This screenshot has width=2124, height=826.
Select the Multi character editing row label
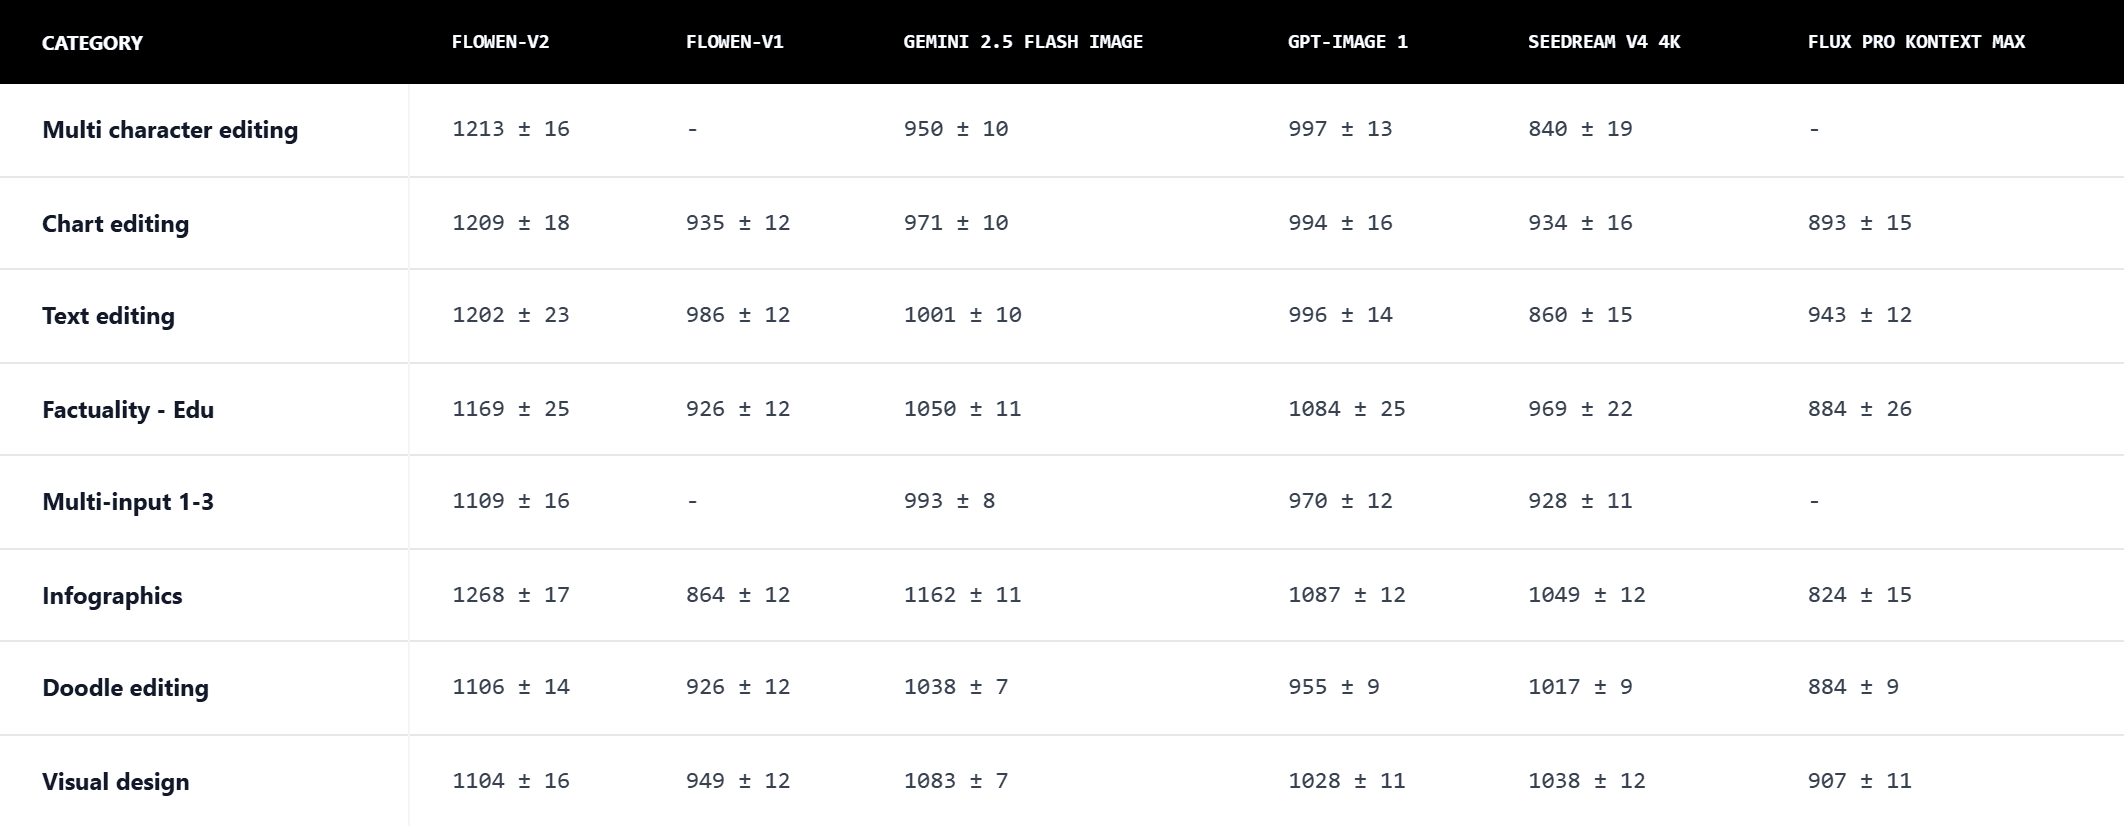pos(170,130)
